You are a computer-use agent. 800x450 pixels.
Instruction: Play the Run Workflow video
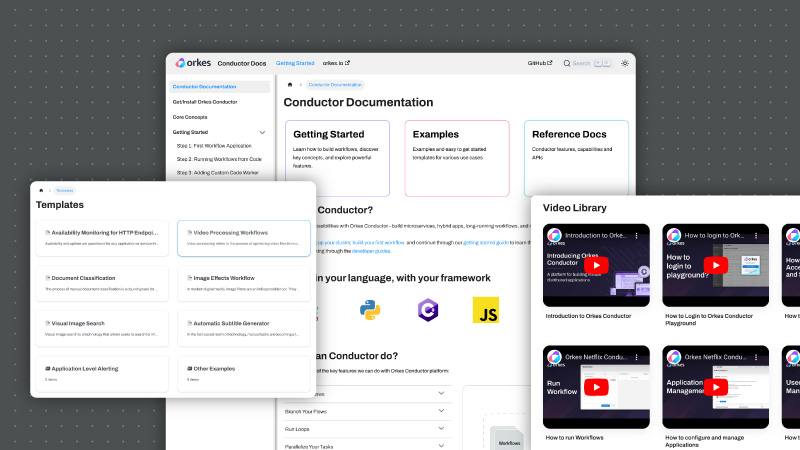(x=596, y=387)
